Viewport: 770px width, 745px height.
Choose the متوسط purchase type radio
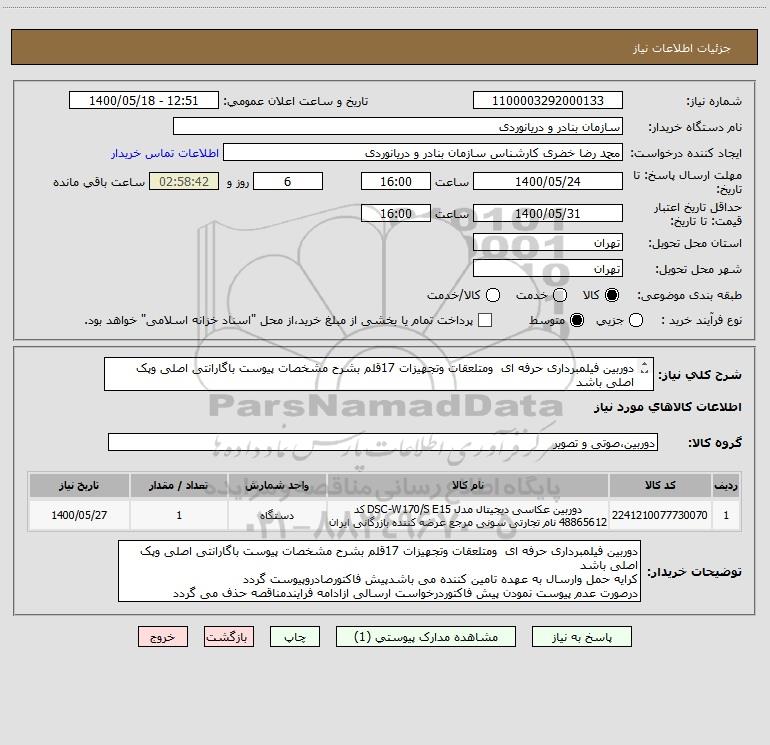pos(577,320)
